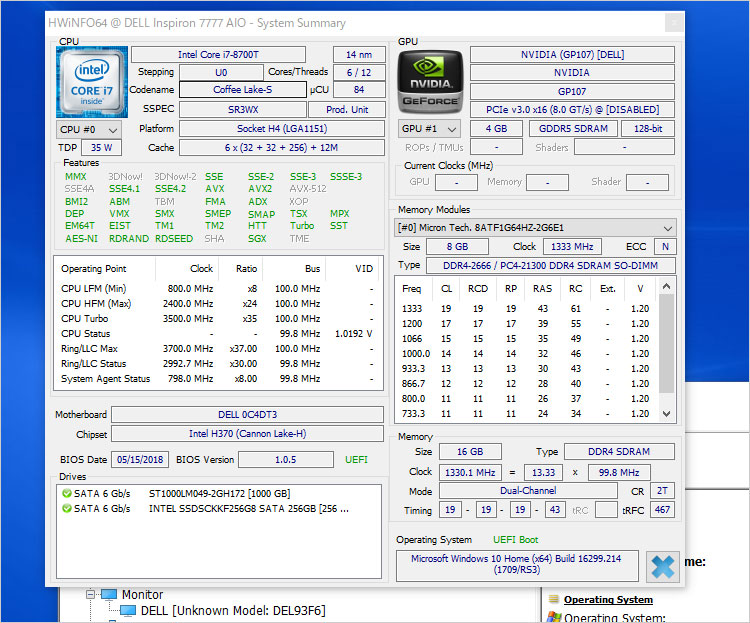Click the Intel H370 (Cannon Lake-H) chipset field
Image resolution: width=750 pixels, height=623 pixels.
(x=247, y=434)
